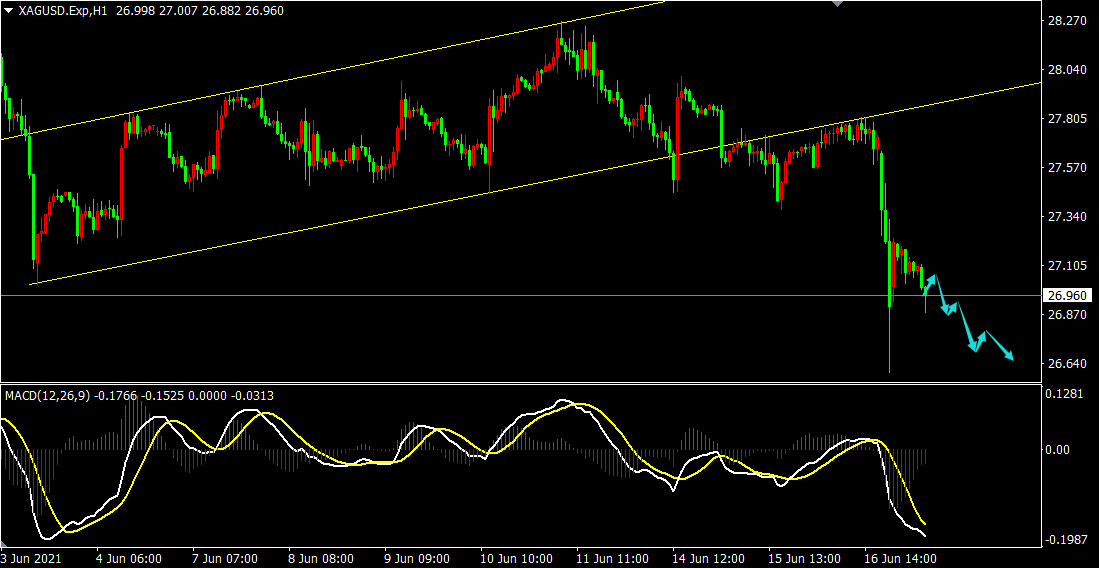
Task: Select the XAGUSD.Exp,H1 symbol title
Action: coord(62,11)
